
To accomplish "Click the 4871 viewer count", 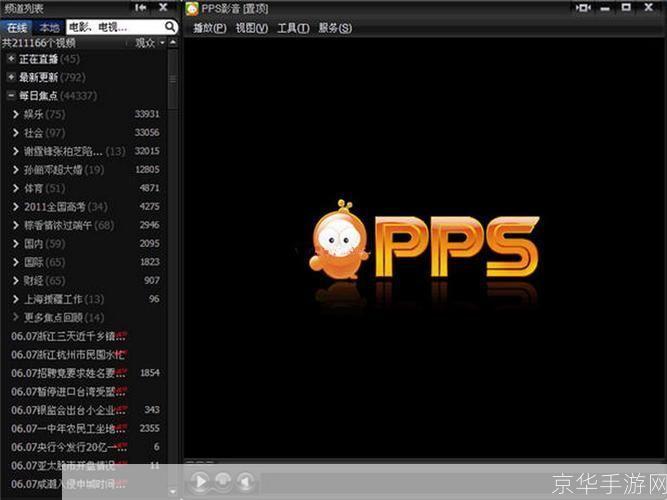I will click(149, 188).
